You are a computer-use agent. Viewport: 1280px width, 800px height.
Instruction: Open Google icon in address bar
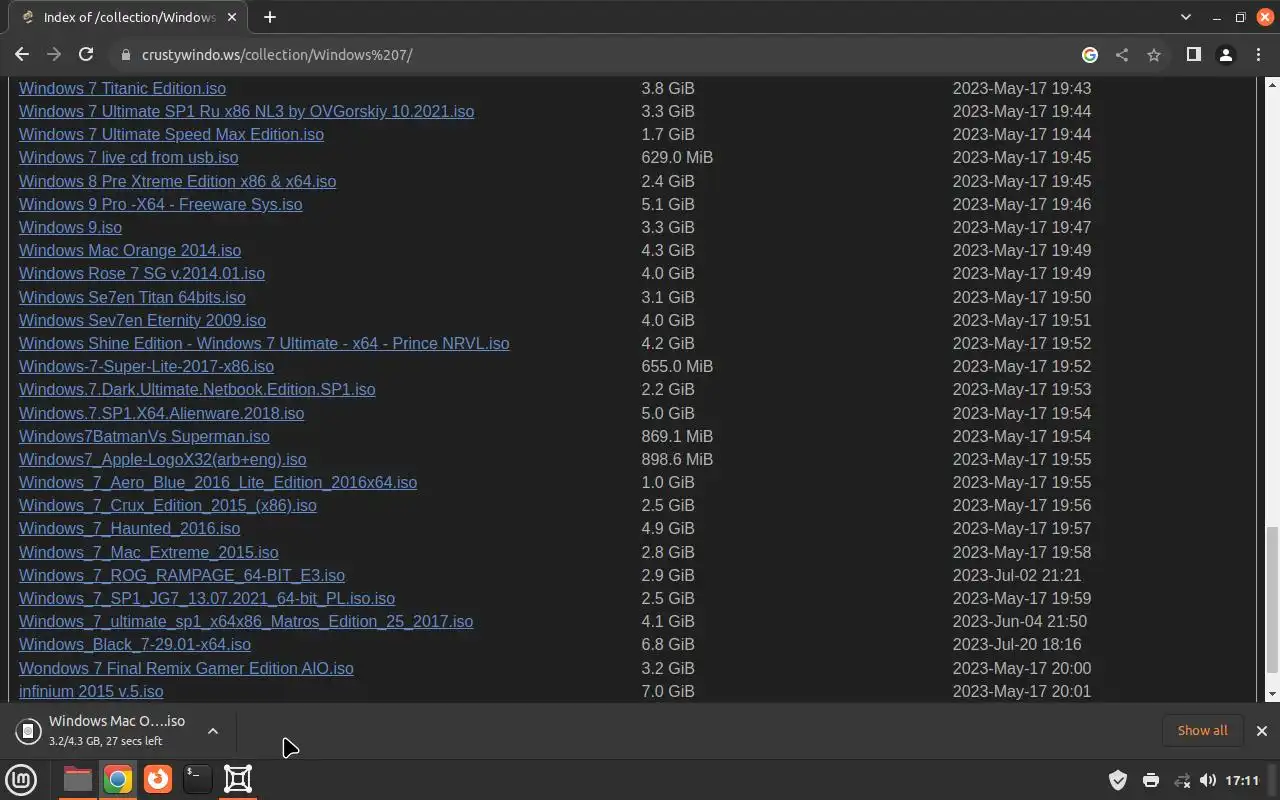[x=1090, y=55]
